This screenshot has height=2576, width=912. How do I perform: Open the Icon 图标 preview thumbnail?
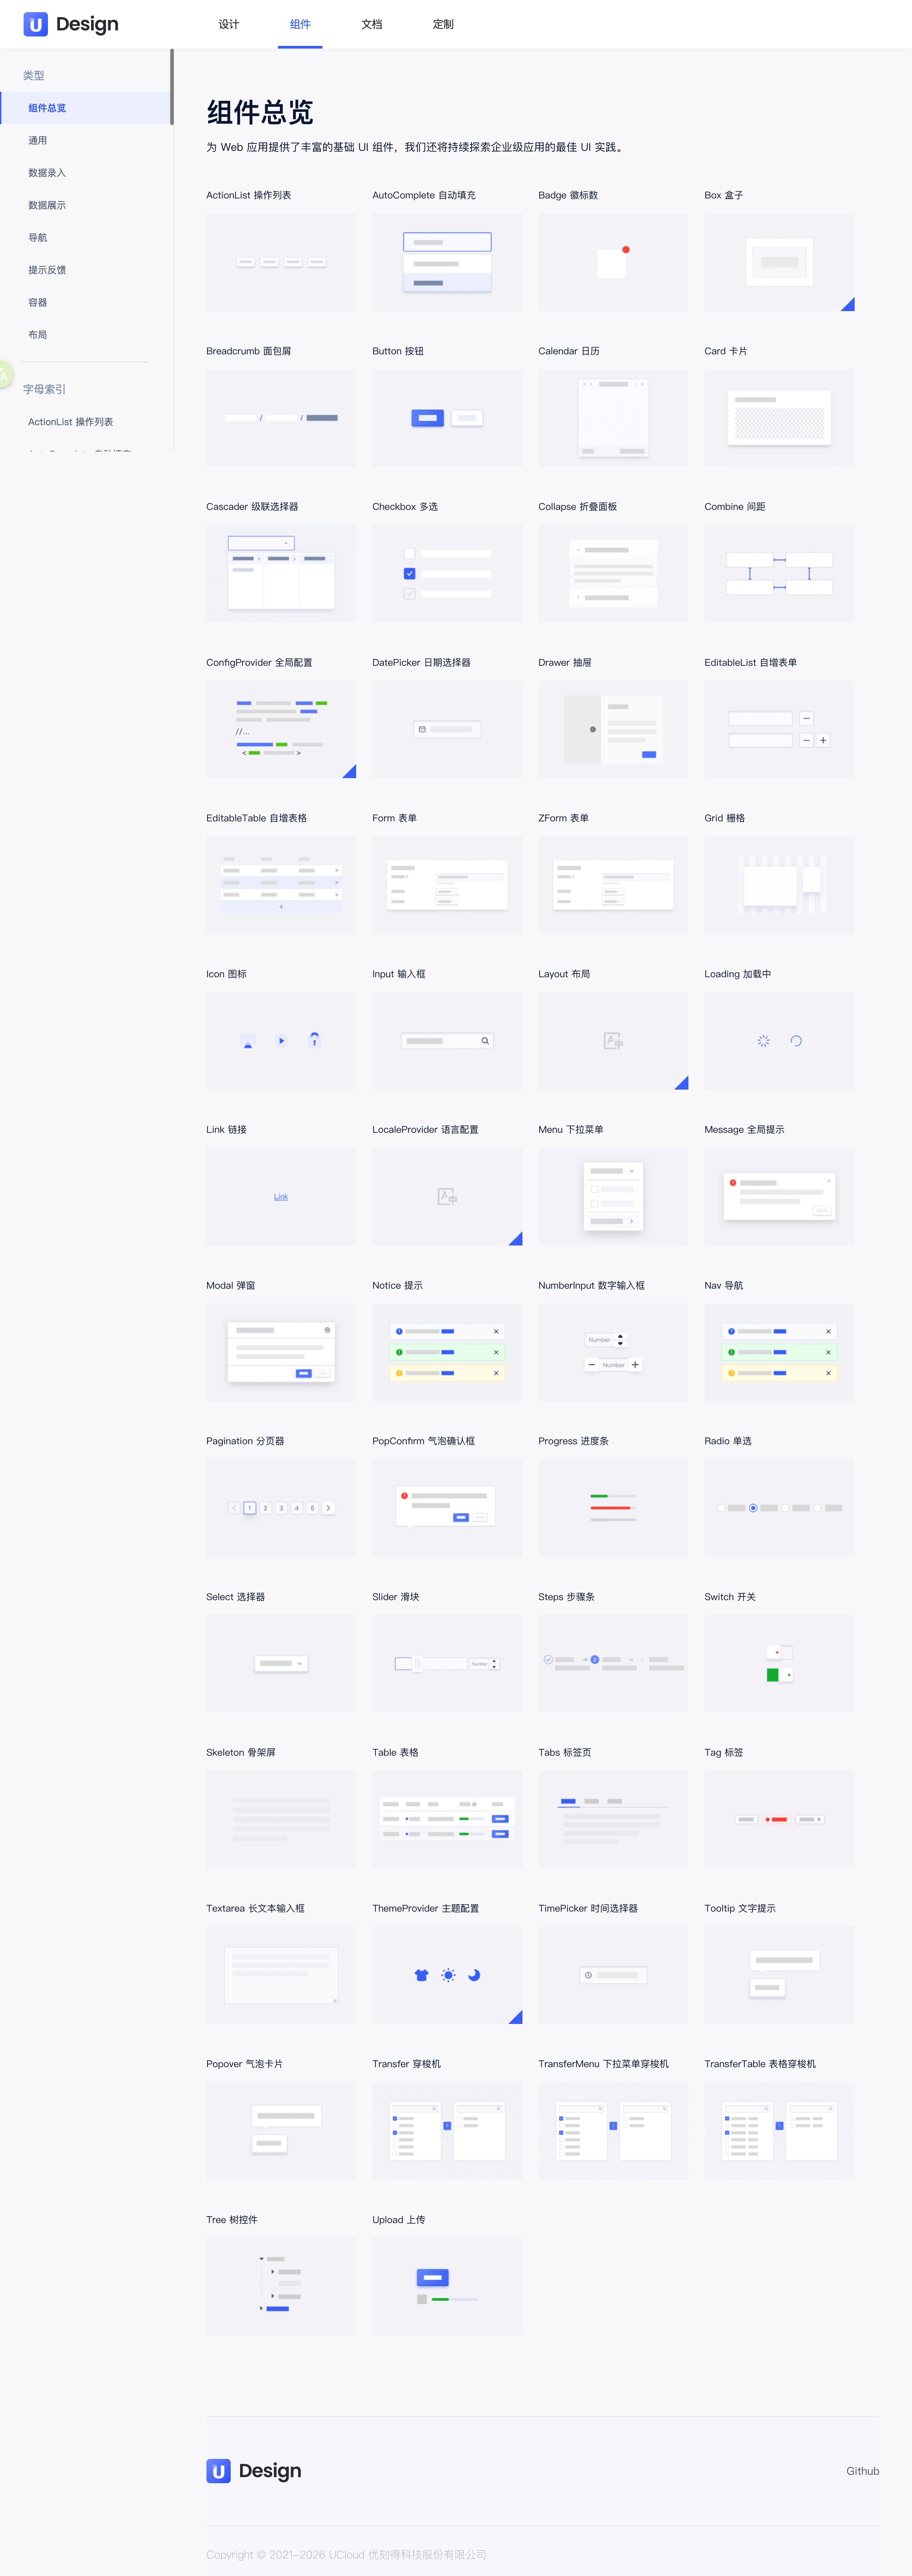[x=281, y=1041]
